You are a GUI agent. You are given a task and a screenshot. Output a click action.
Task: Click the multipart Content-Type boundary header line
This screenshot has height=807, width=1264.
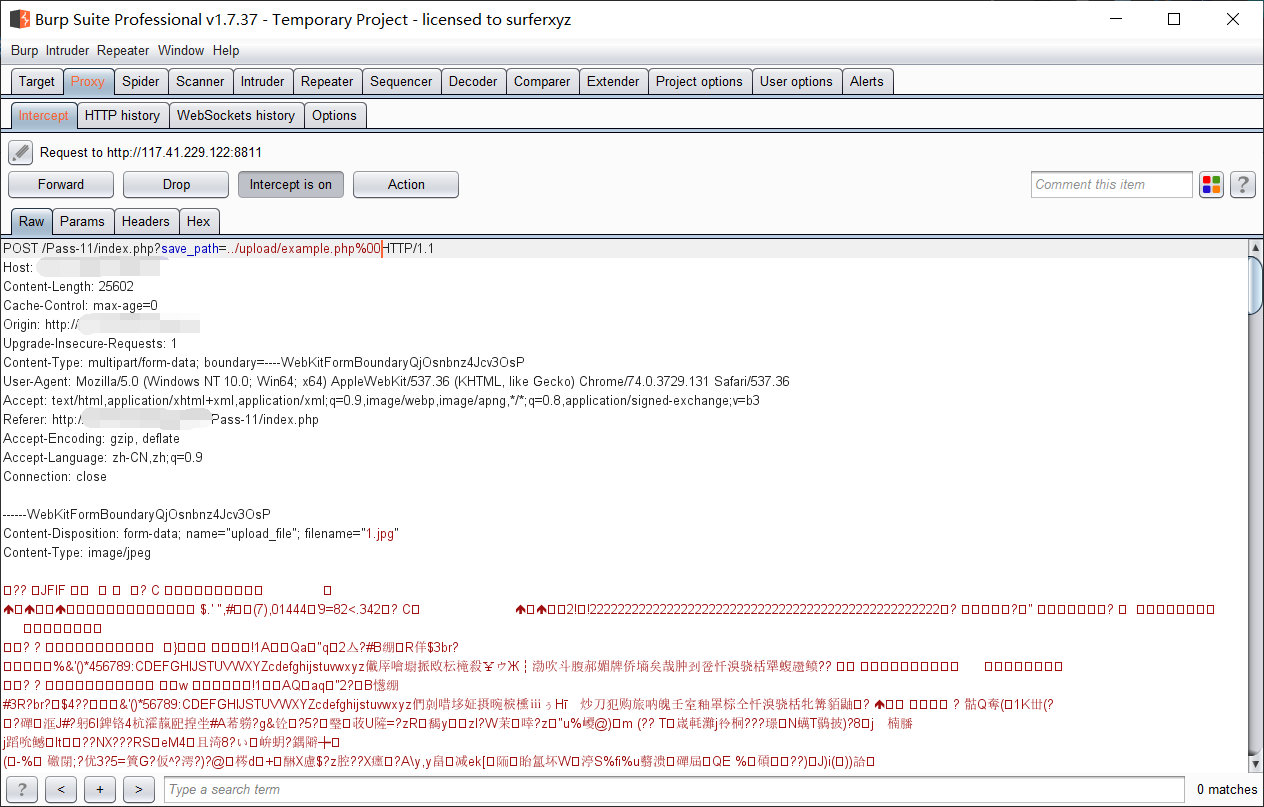[264, 362]
